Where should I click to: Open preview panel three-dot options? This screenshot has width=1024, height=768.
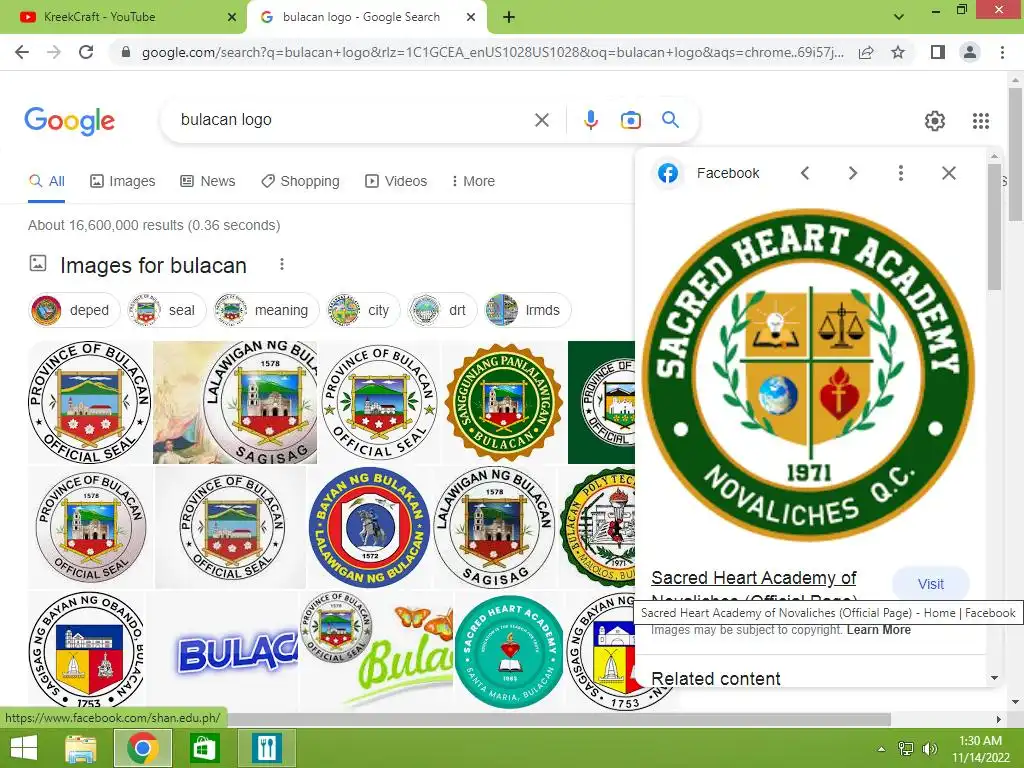tap(901, 173)
